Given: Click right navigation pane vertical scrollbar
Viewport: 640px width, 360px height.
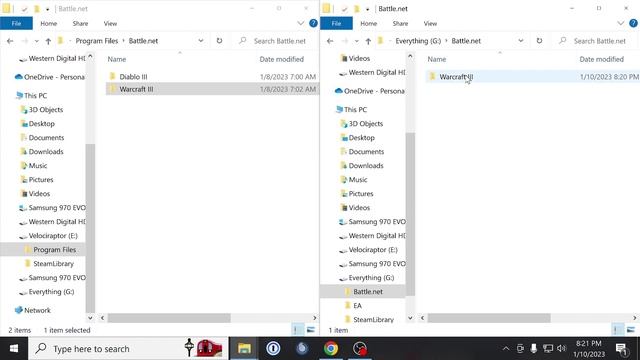Looking at the screenshot, I should pyautogui.click(x=410, y=214).
